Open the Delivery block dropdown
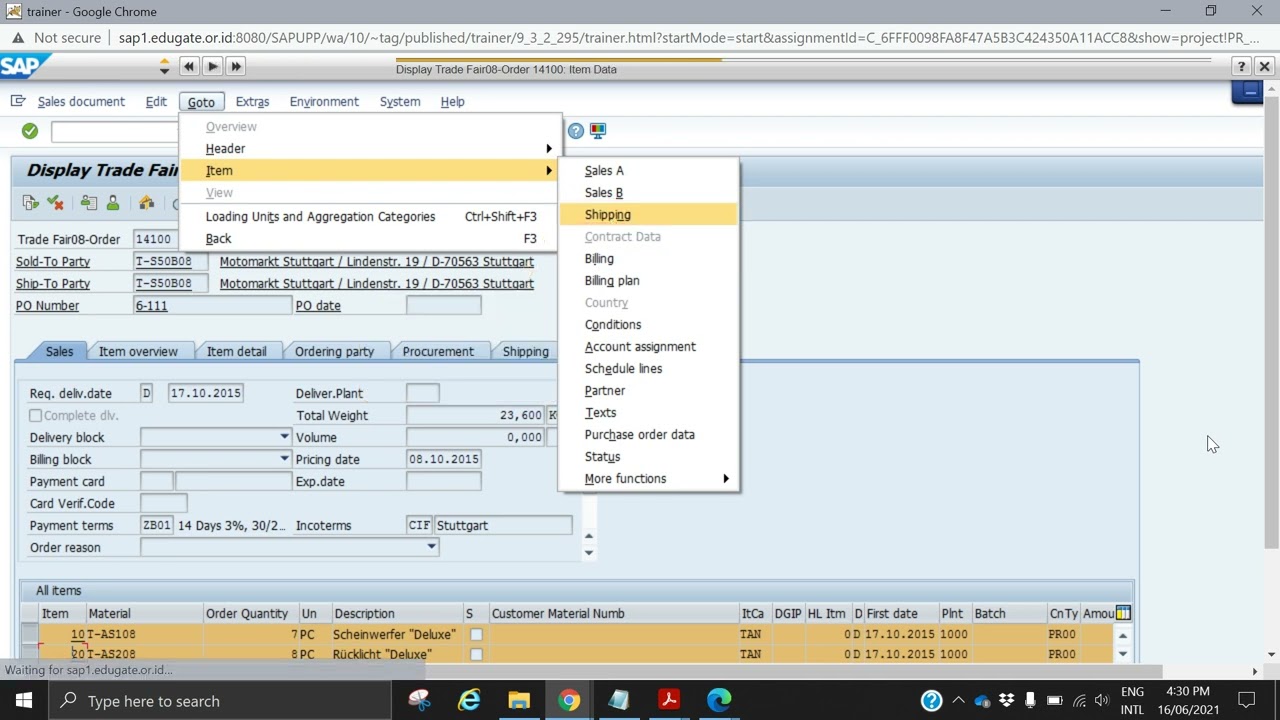 (284, 437)
